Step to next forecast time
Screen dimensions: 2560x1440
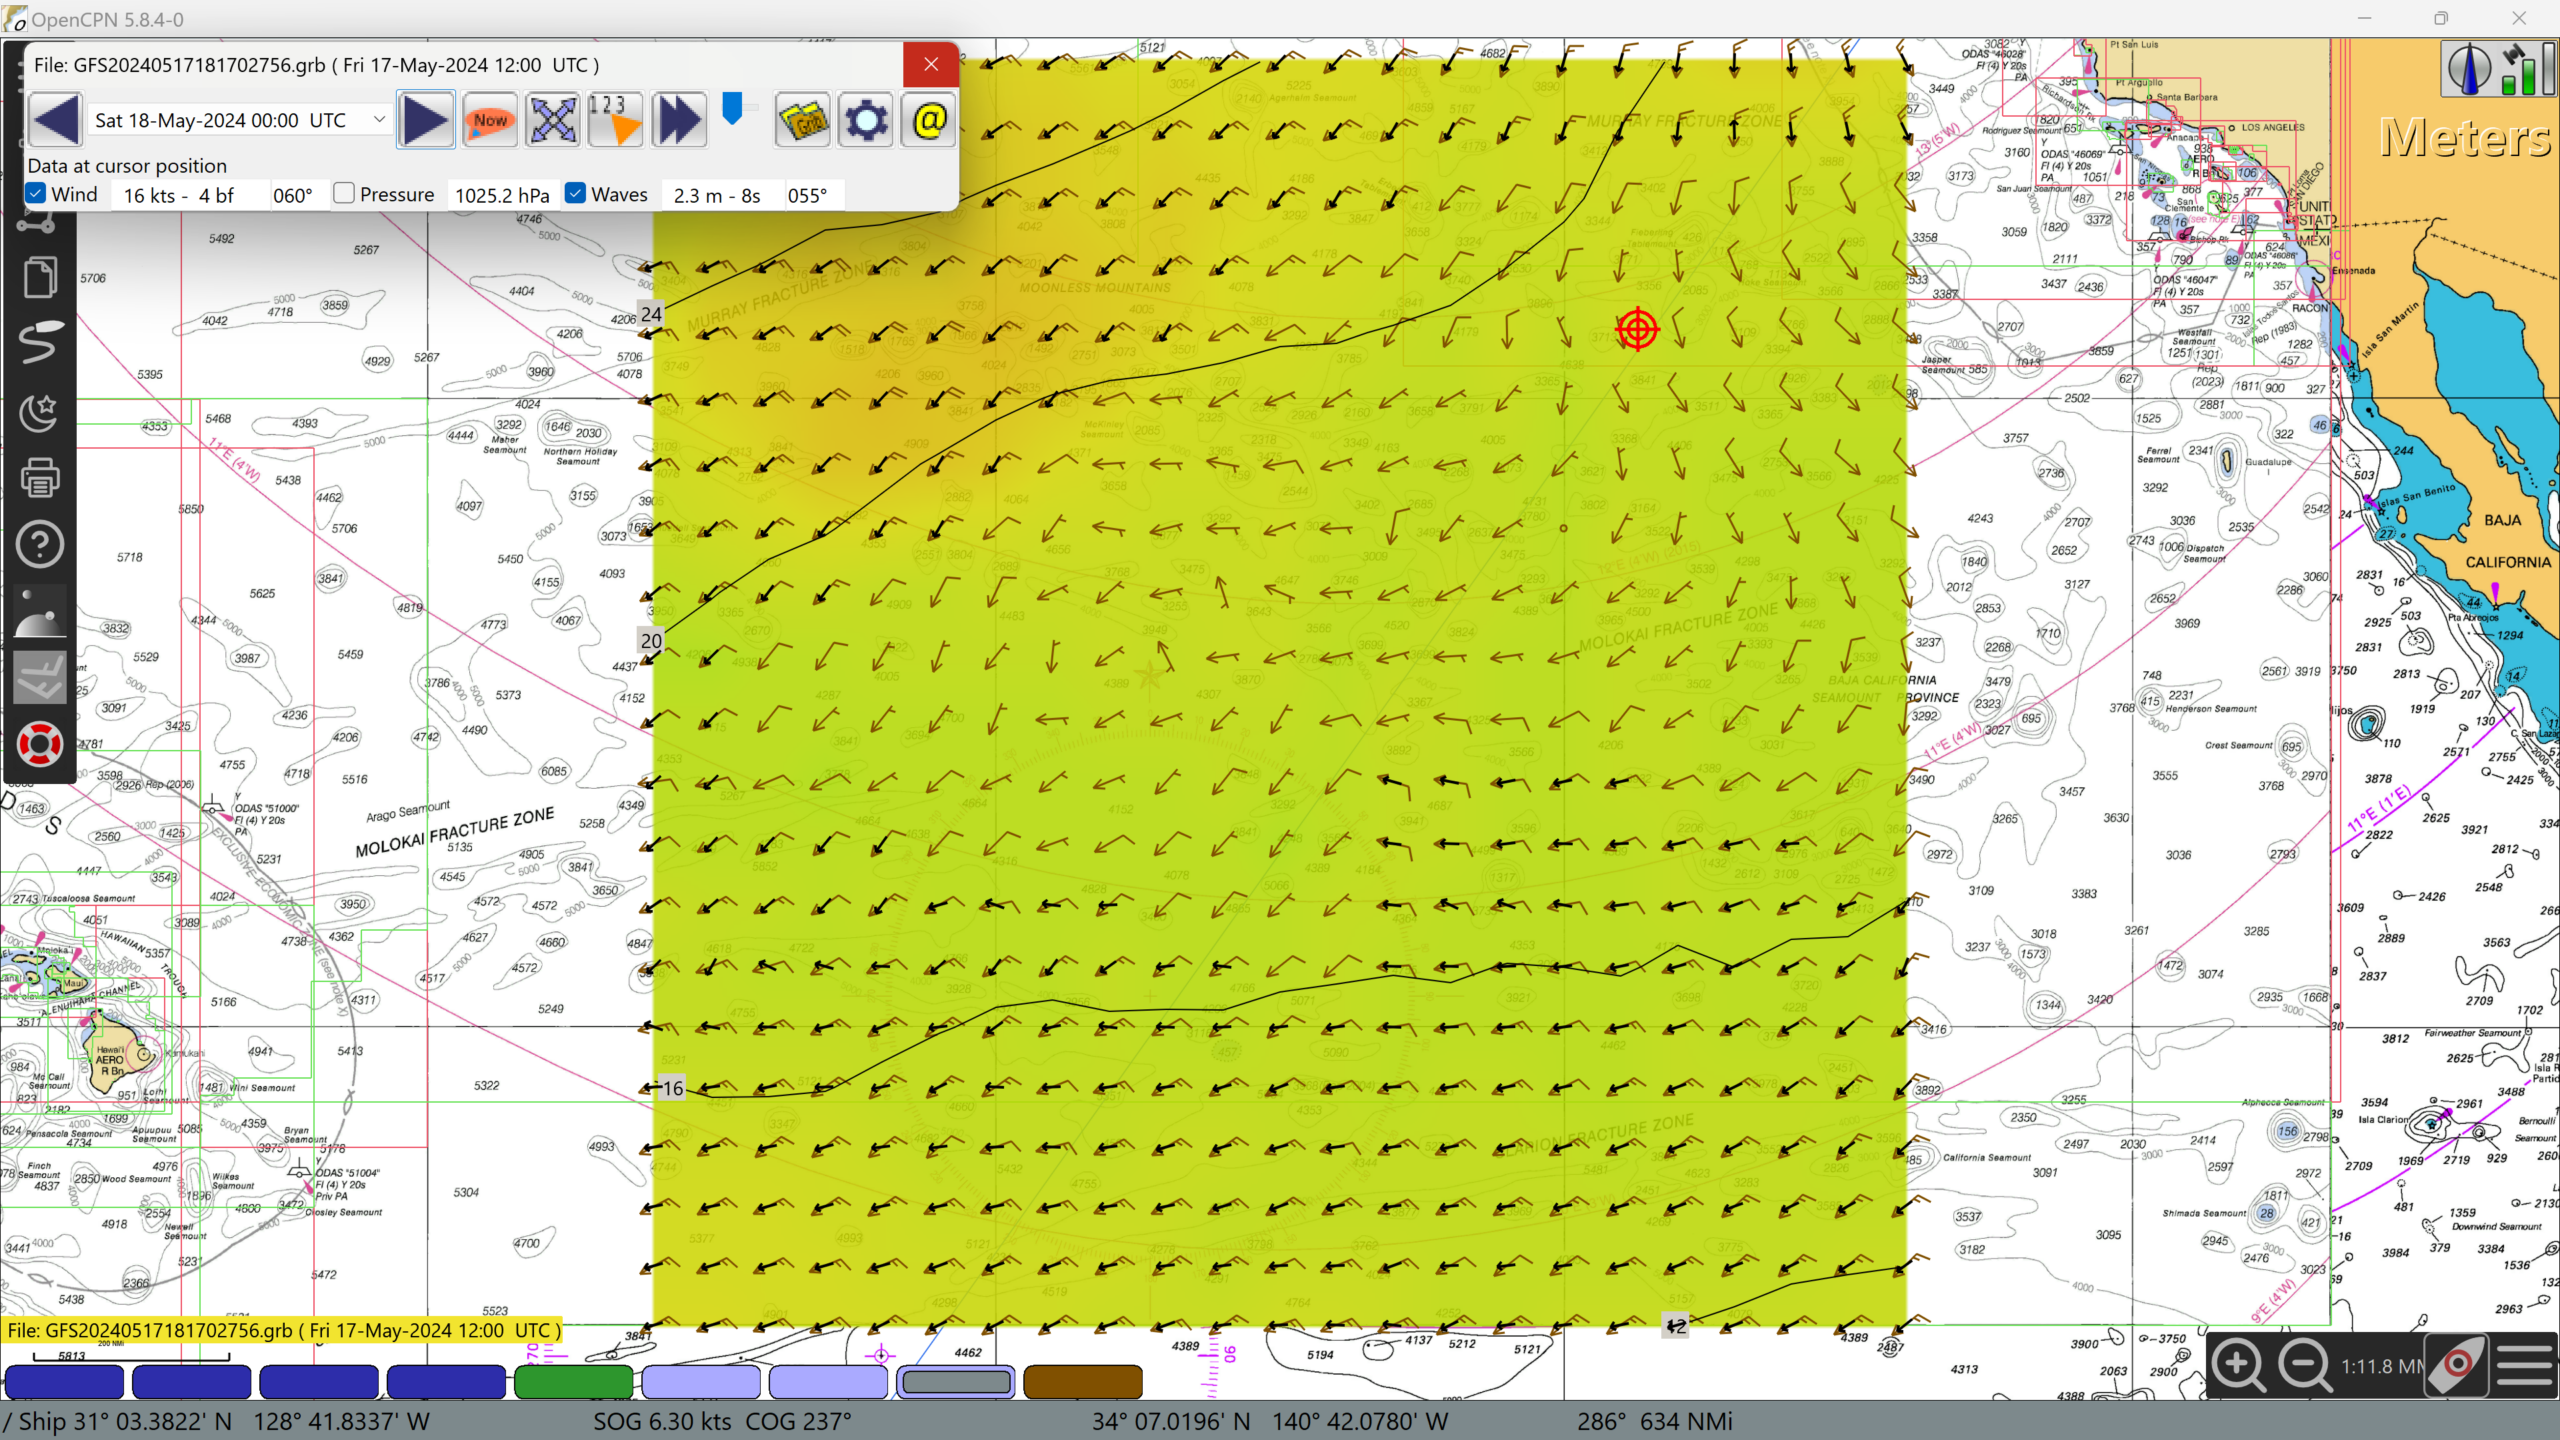[x=425, y=120]
